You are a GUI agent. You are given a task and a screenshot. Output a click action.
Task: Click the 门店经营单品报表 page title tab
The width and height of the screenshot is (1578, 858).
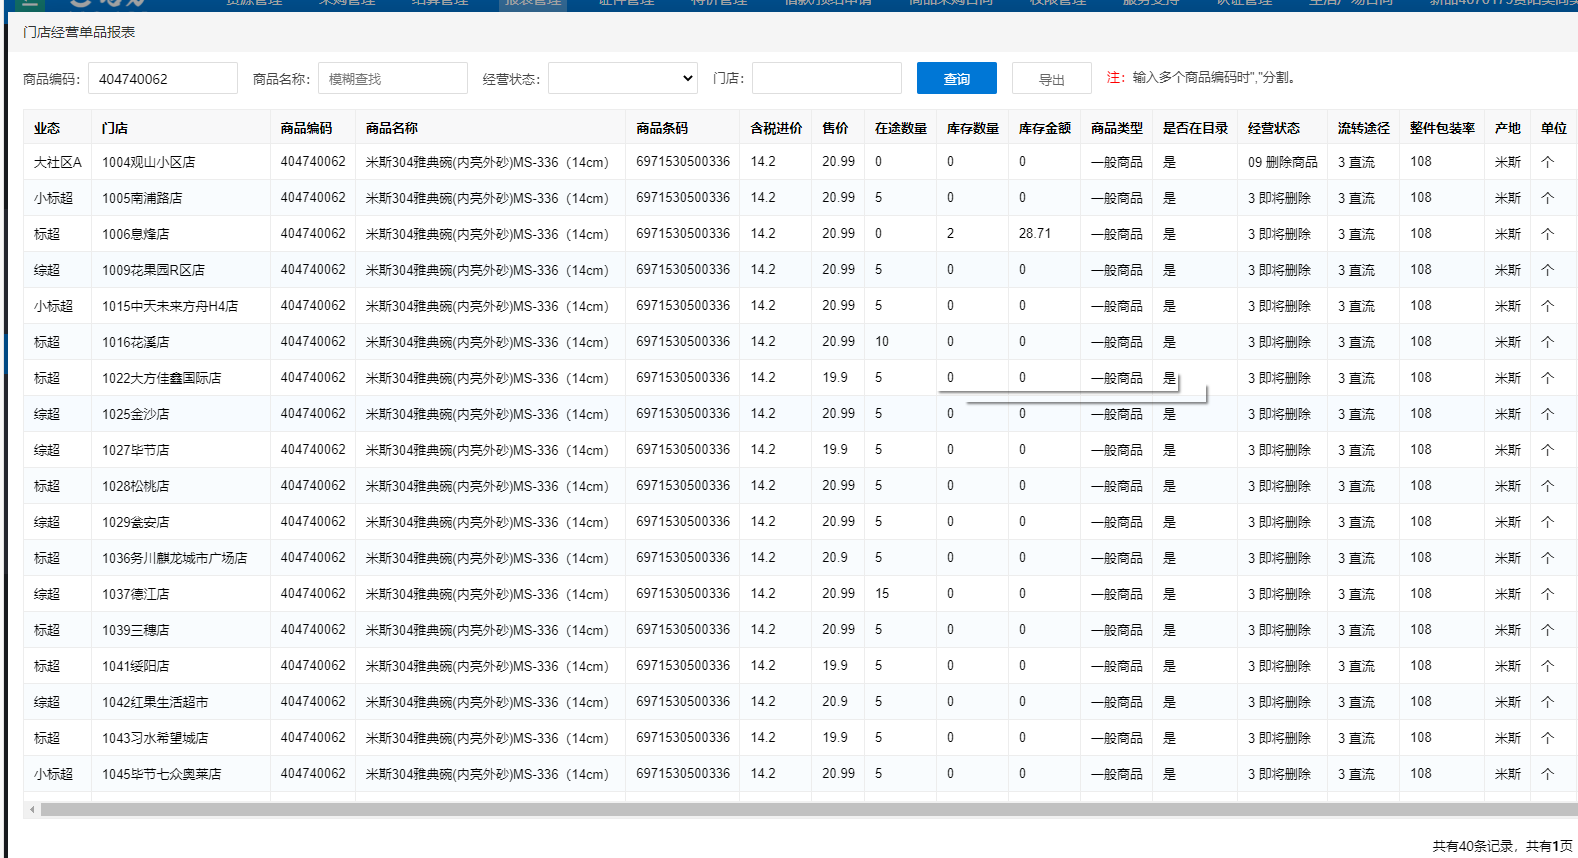tap(79, 32)
